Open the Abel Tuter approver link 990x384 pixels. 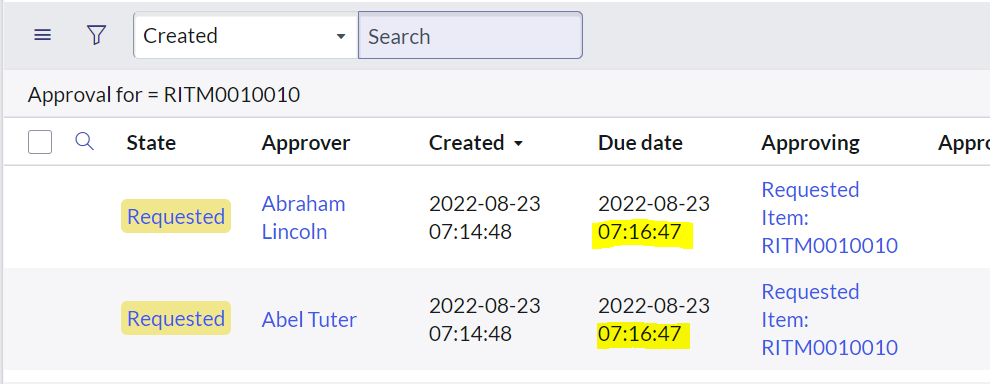click(x=309, y=320)
